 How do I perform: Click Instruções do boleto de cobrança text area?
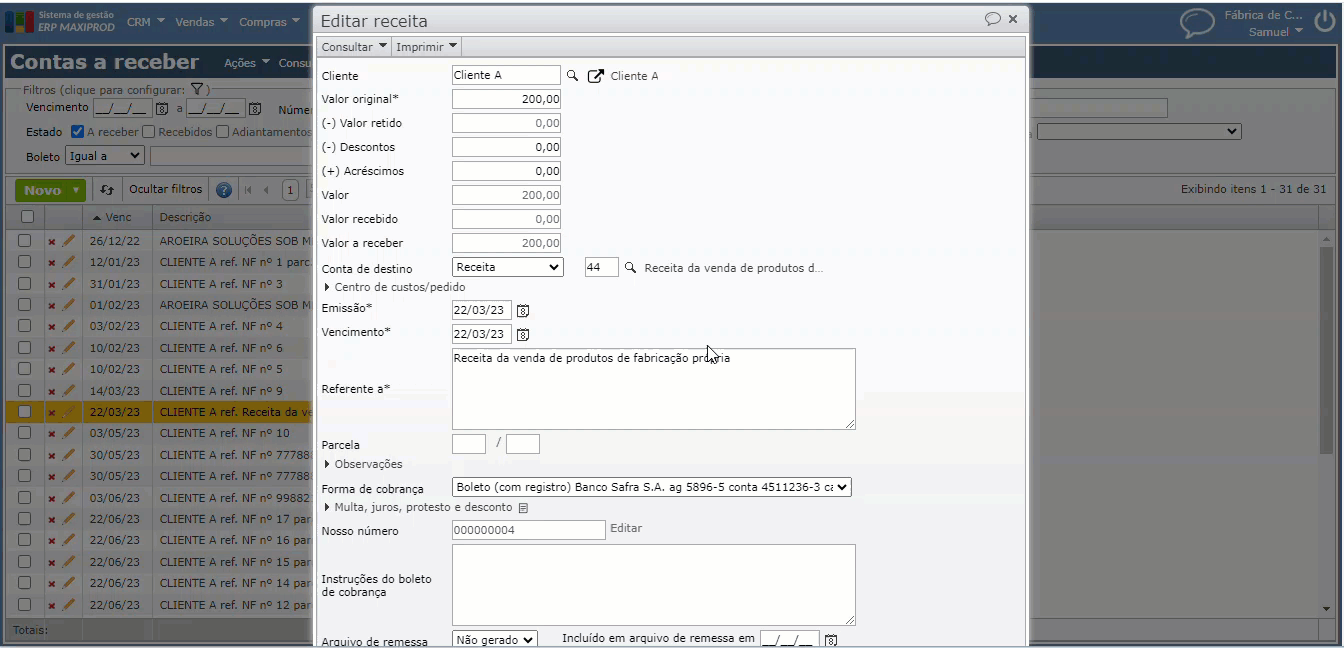click(x=653, y=585)
